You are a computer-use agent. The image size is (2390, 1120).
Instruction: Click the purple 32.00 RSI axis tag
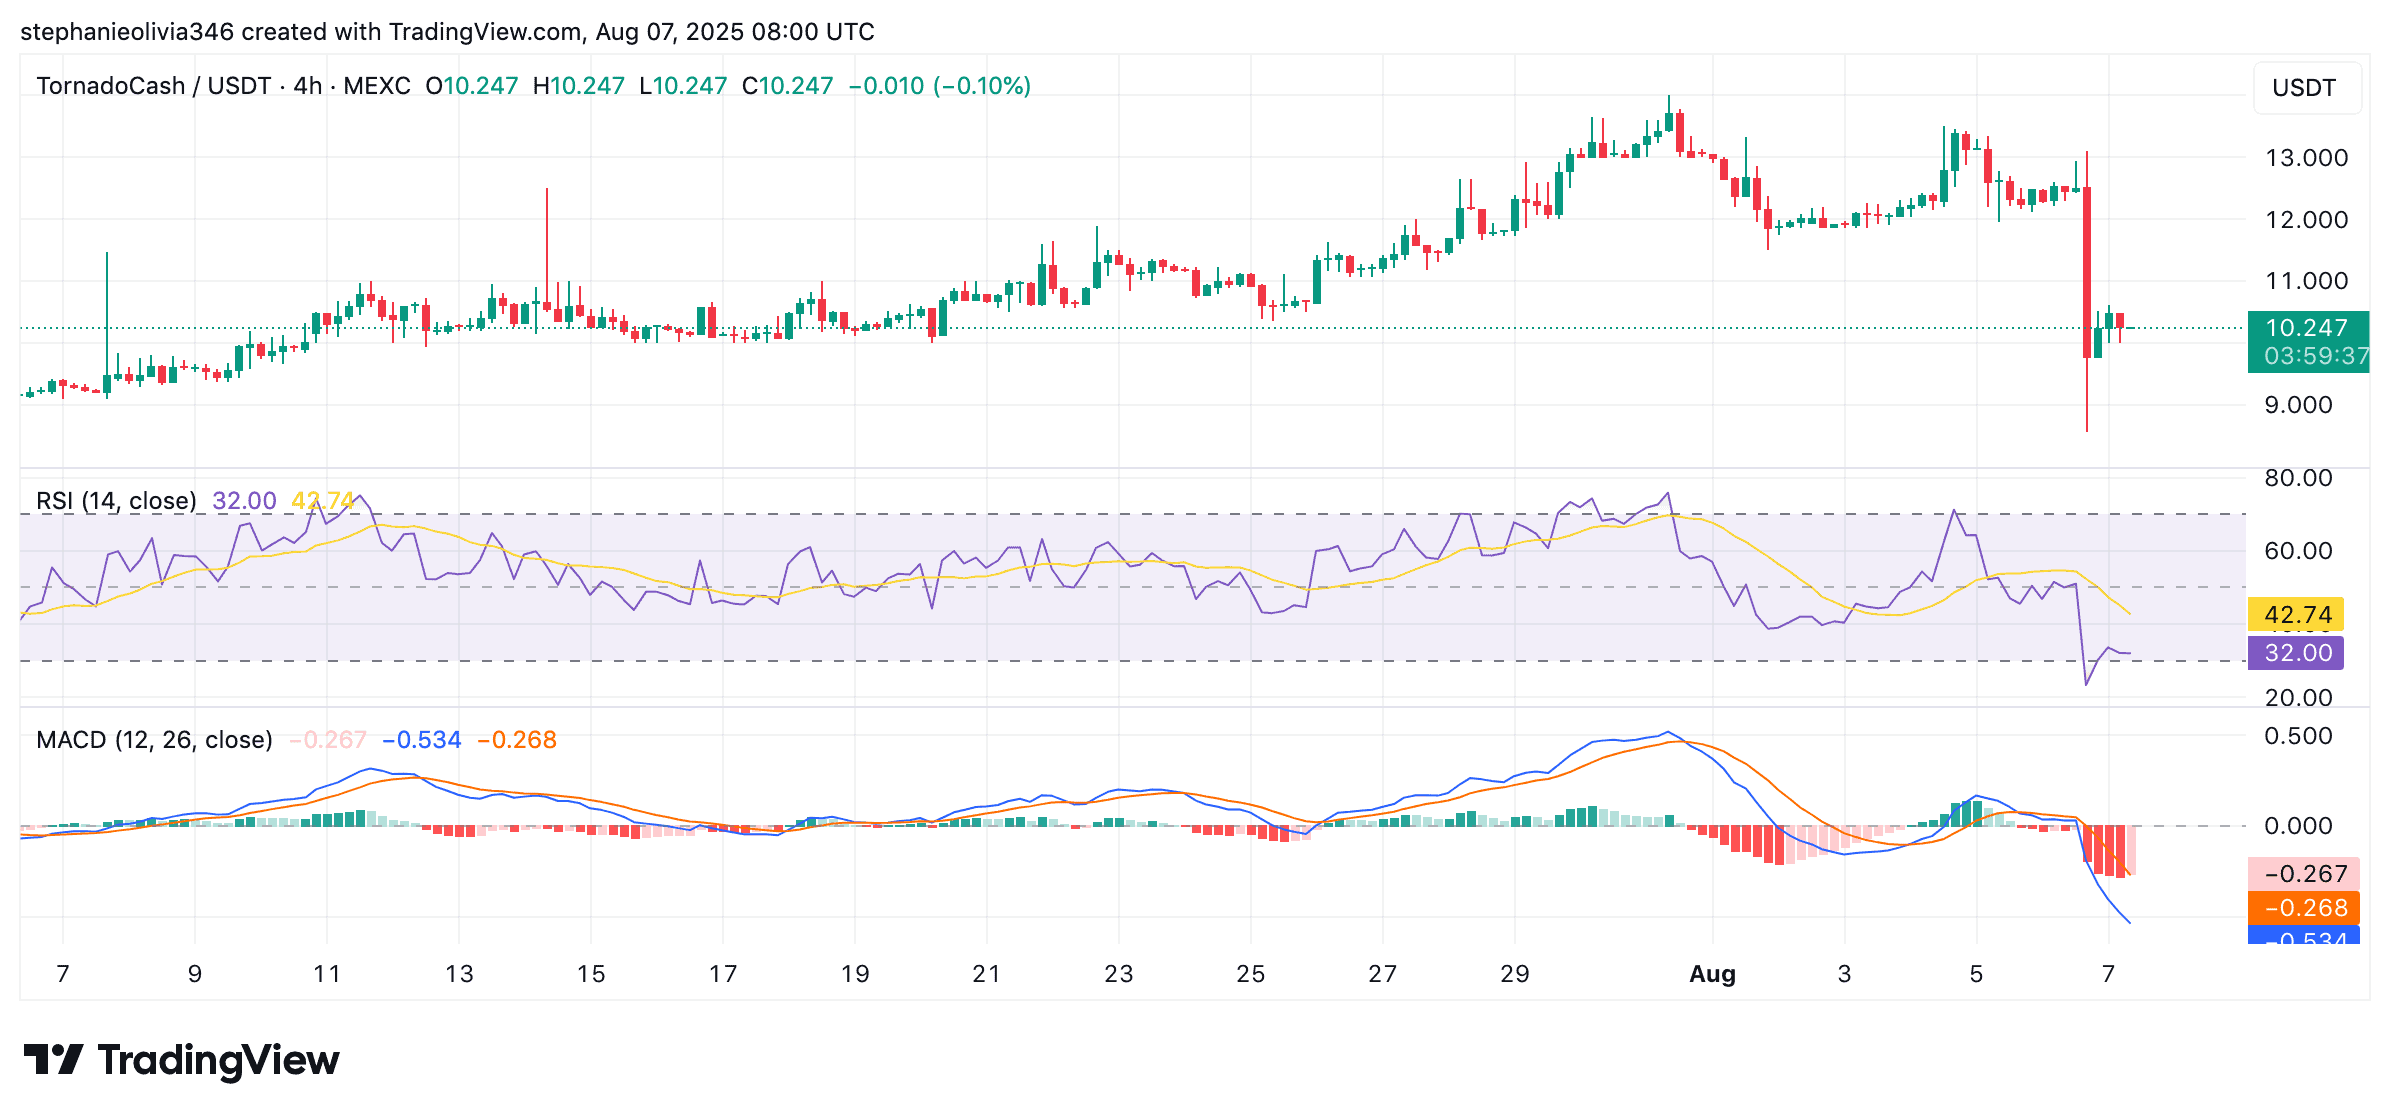[x=2297, y=653]
